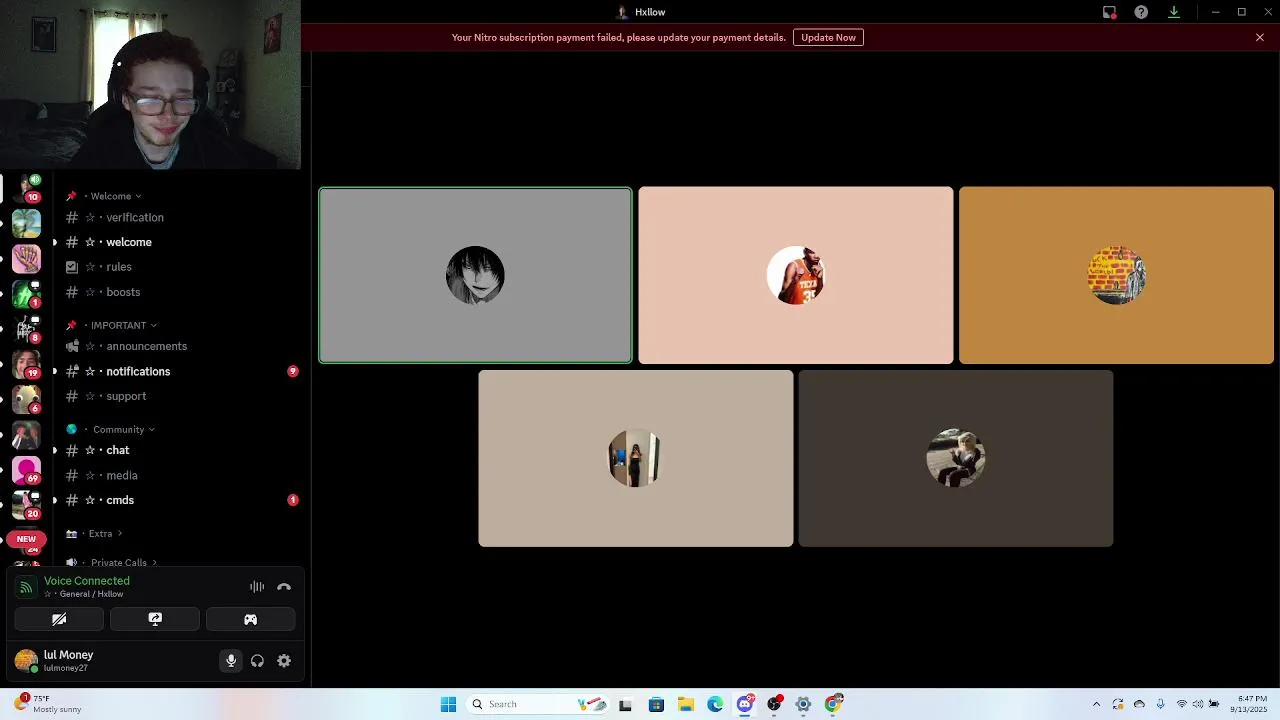Image resolution: width=1280 pixels, height=720 pixels.
Task: Open Microsoft Edge from taskbar
Action: (715, 704)
